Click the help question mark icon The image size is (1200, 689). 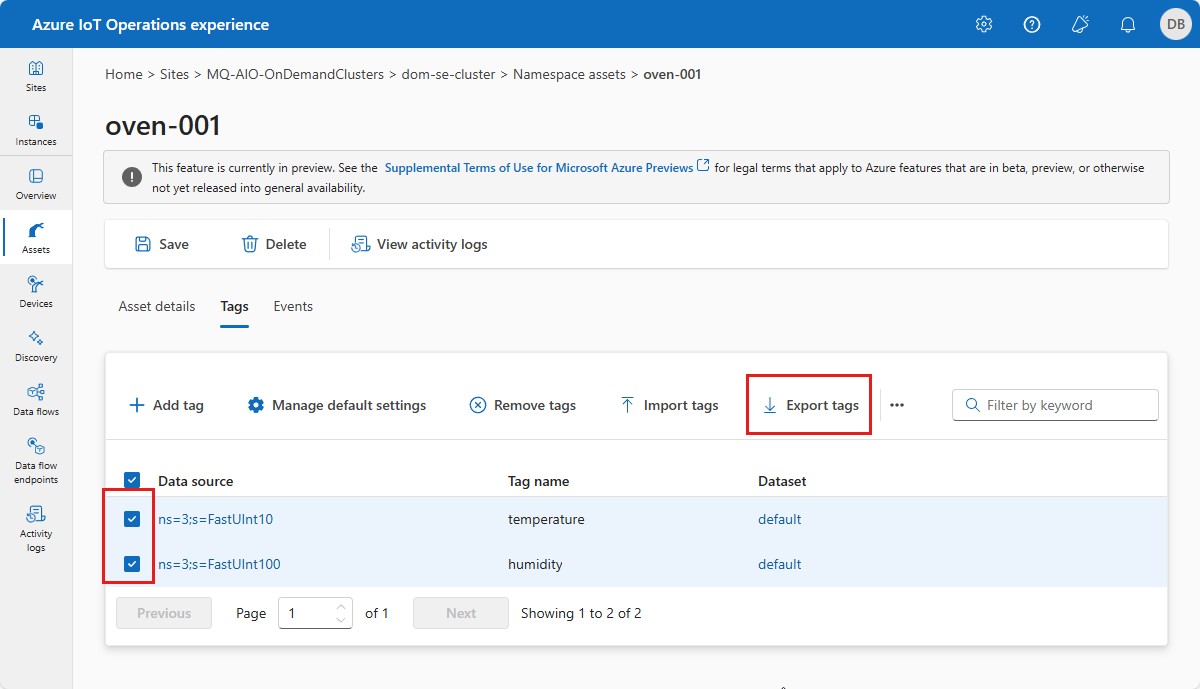[x=1032, y=25]
